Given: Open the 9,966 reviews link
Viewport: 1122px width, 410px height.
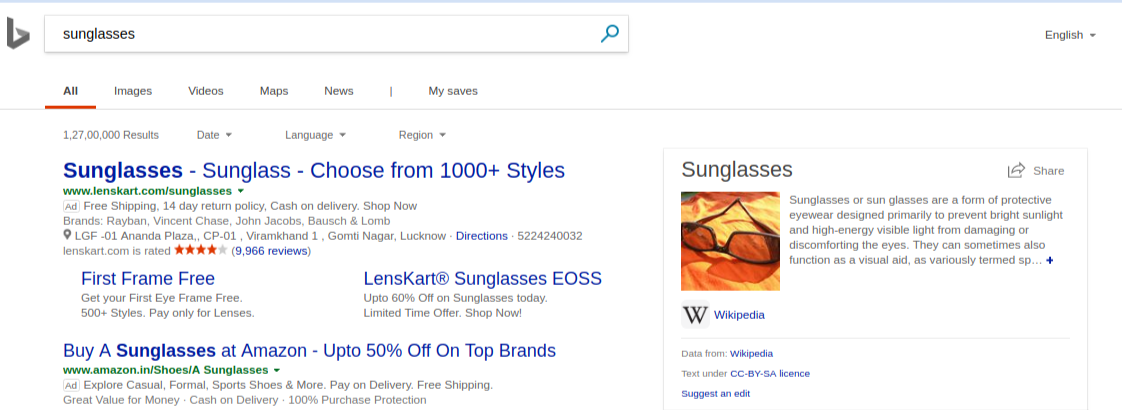Looking at the screenshot, I should point(271,250).
